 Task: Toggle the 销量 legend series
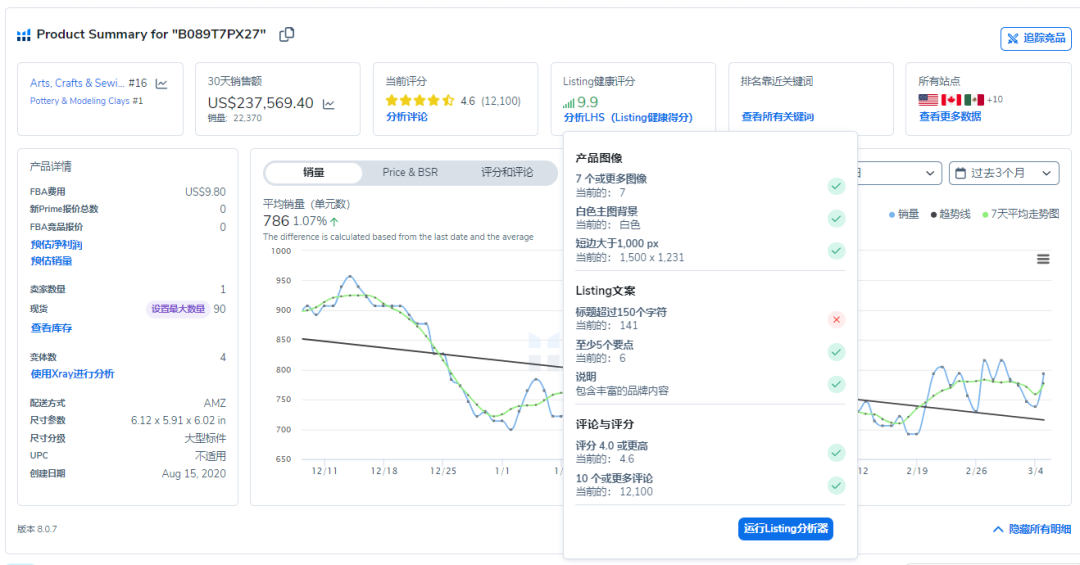(904, 214)
